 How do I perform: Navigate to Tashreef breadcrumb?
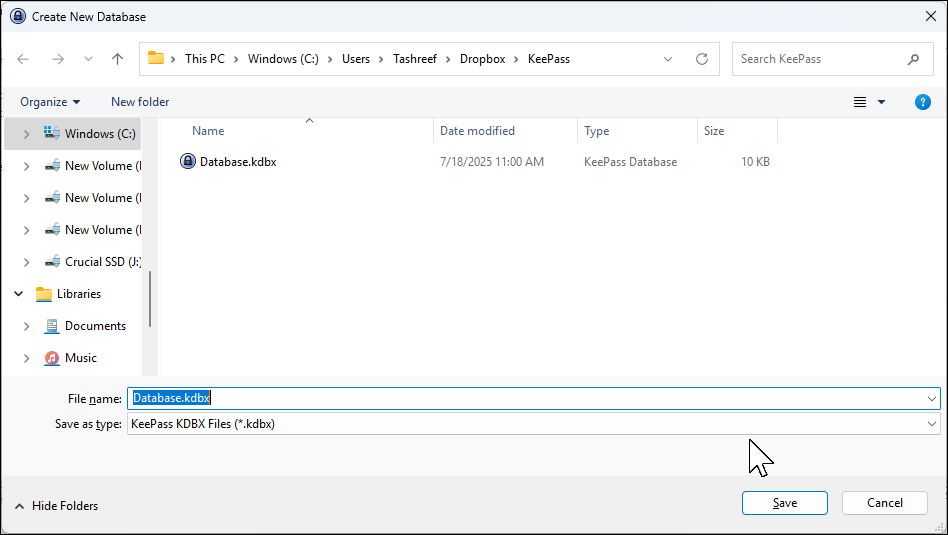pos(415,59)
